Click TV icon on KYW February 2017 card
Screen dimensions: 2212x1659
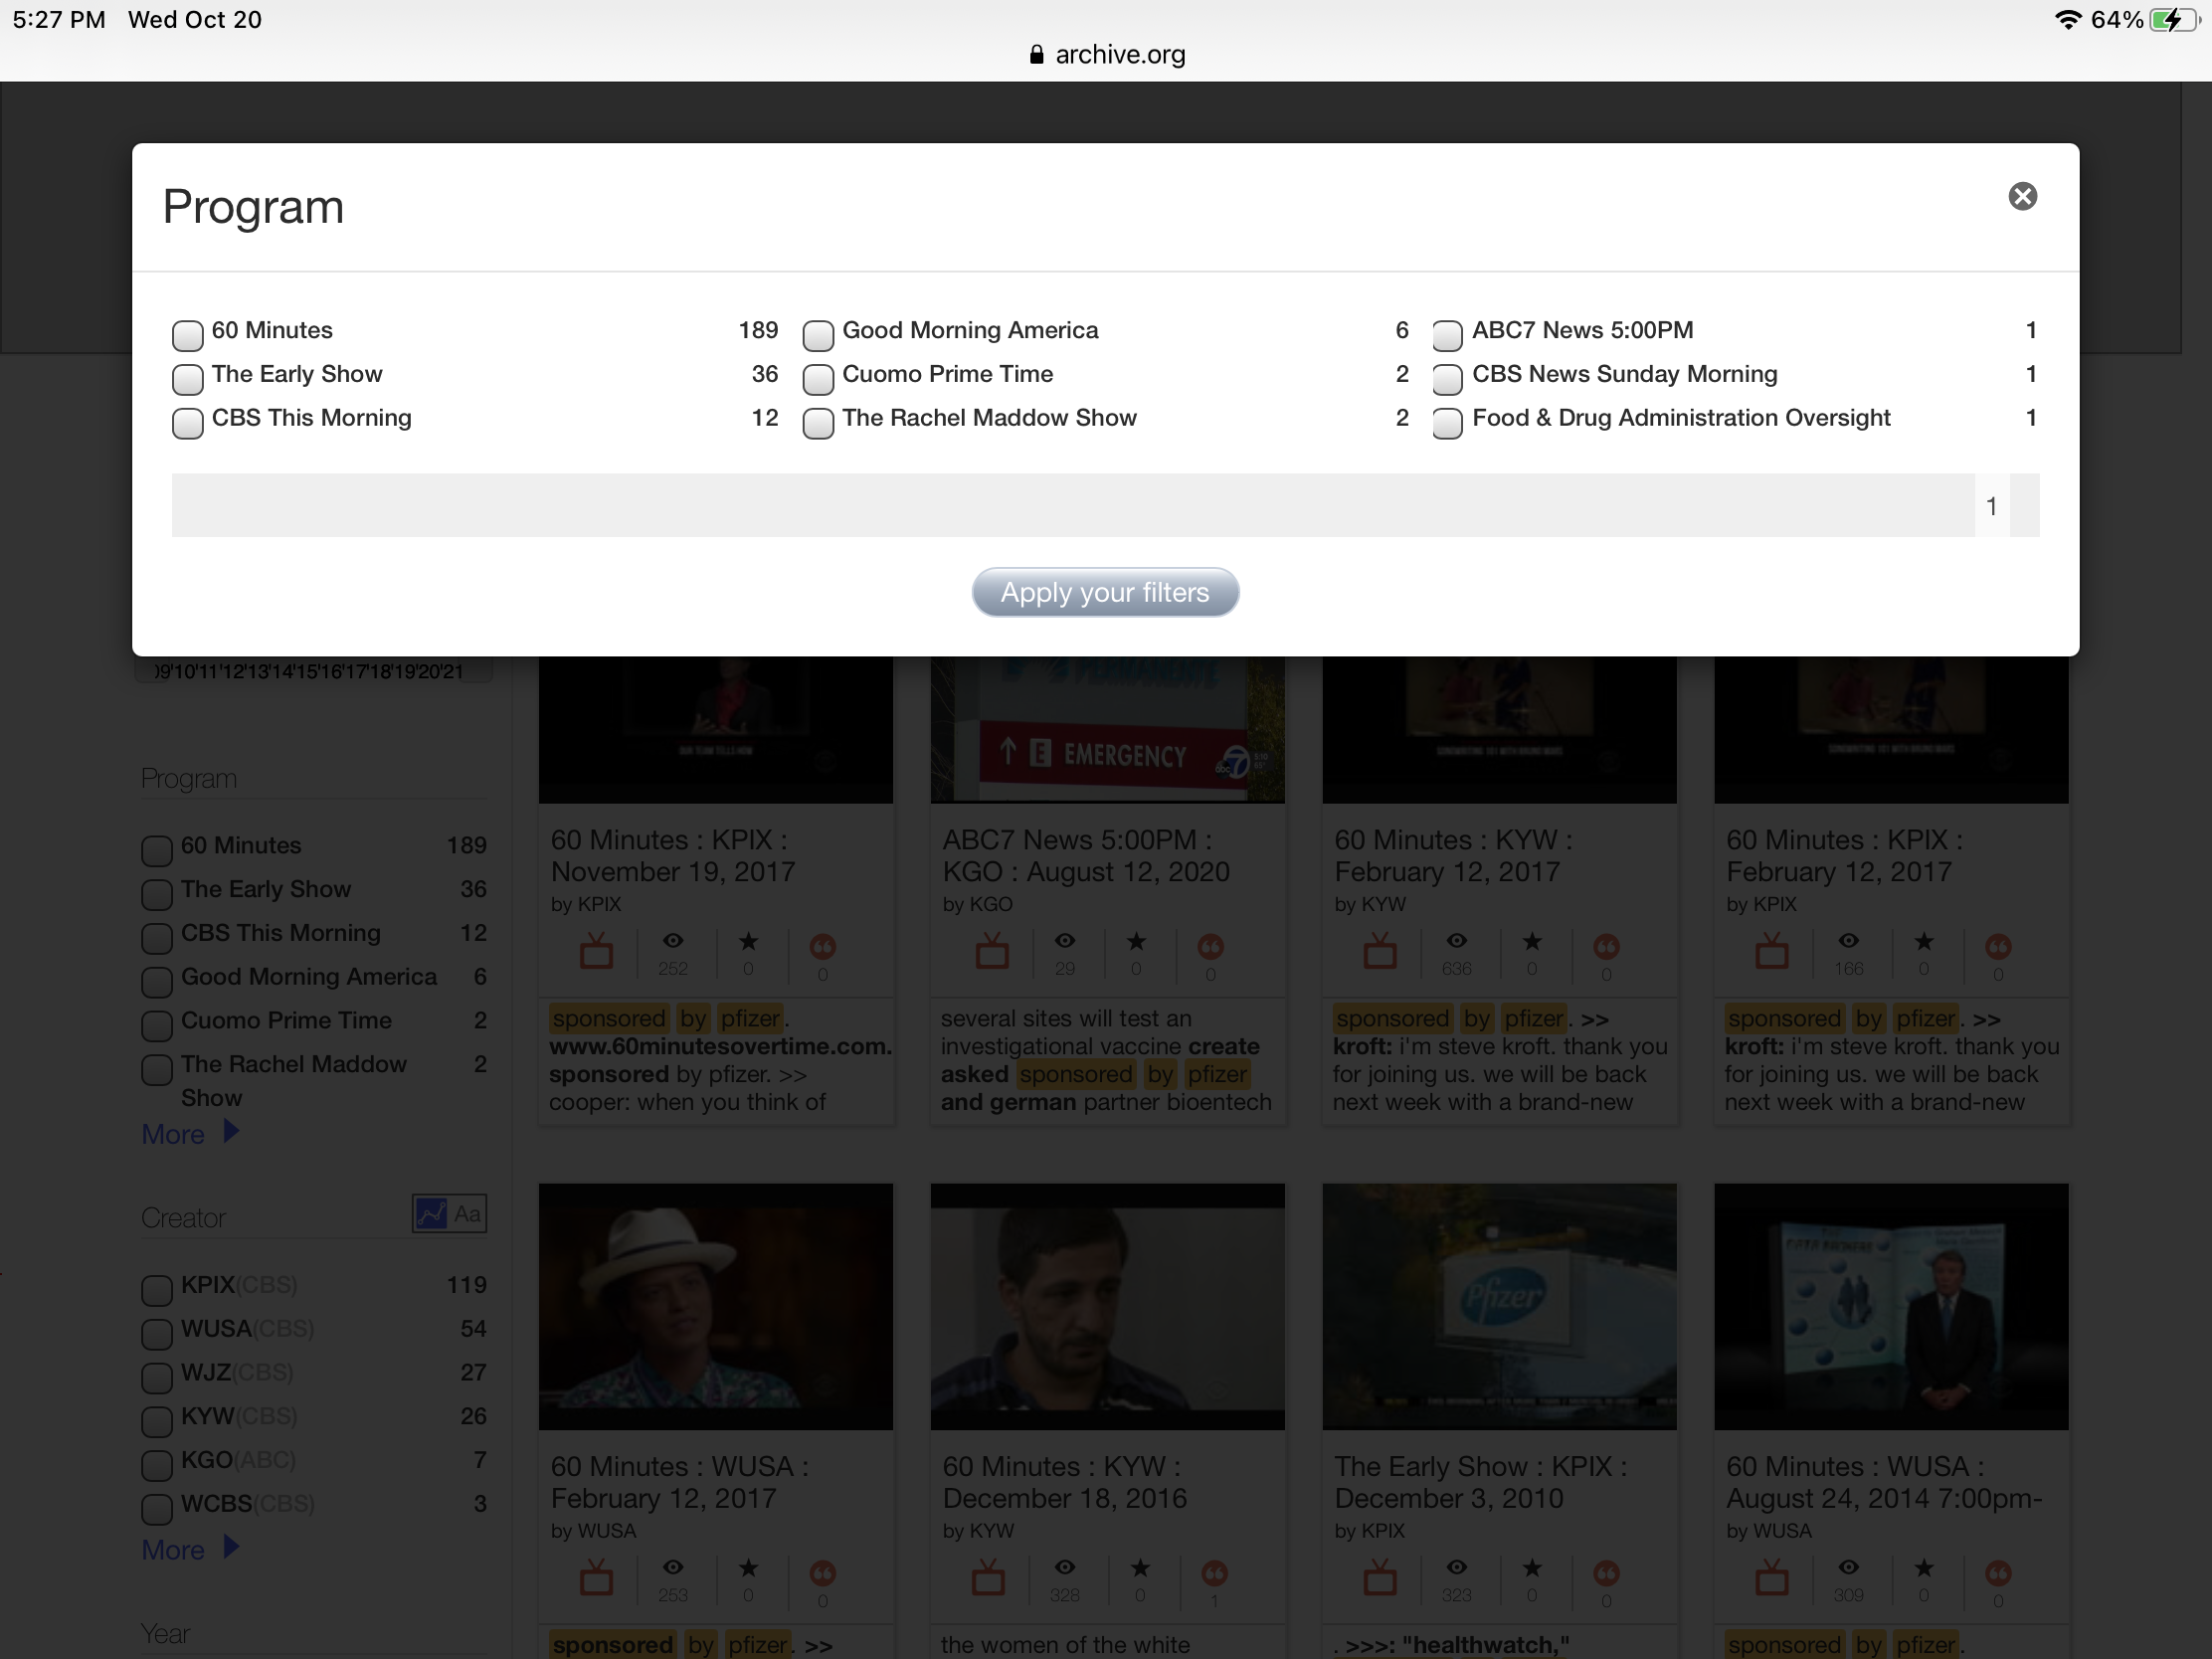[x=1380, y=951]
